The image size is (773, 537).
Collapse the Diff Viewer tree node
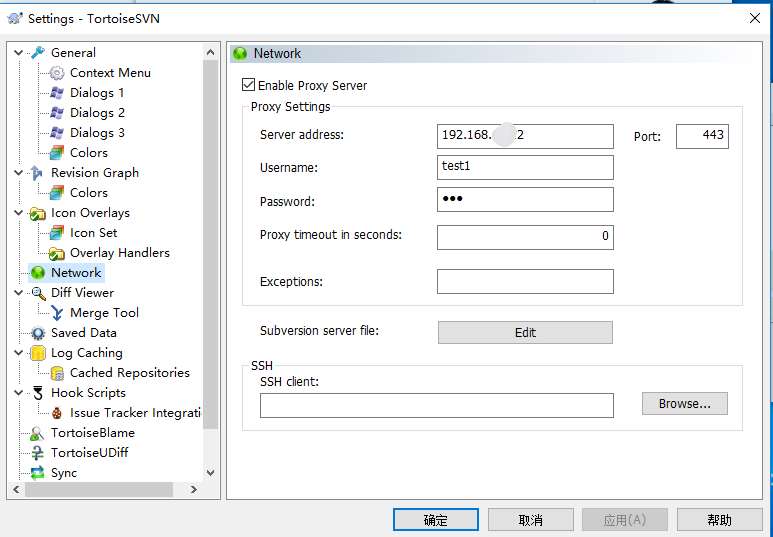coord(19,293)
